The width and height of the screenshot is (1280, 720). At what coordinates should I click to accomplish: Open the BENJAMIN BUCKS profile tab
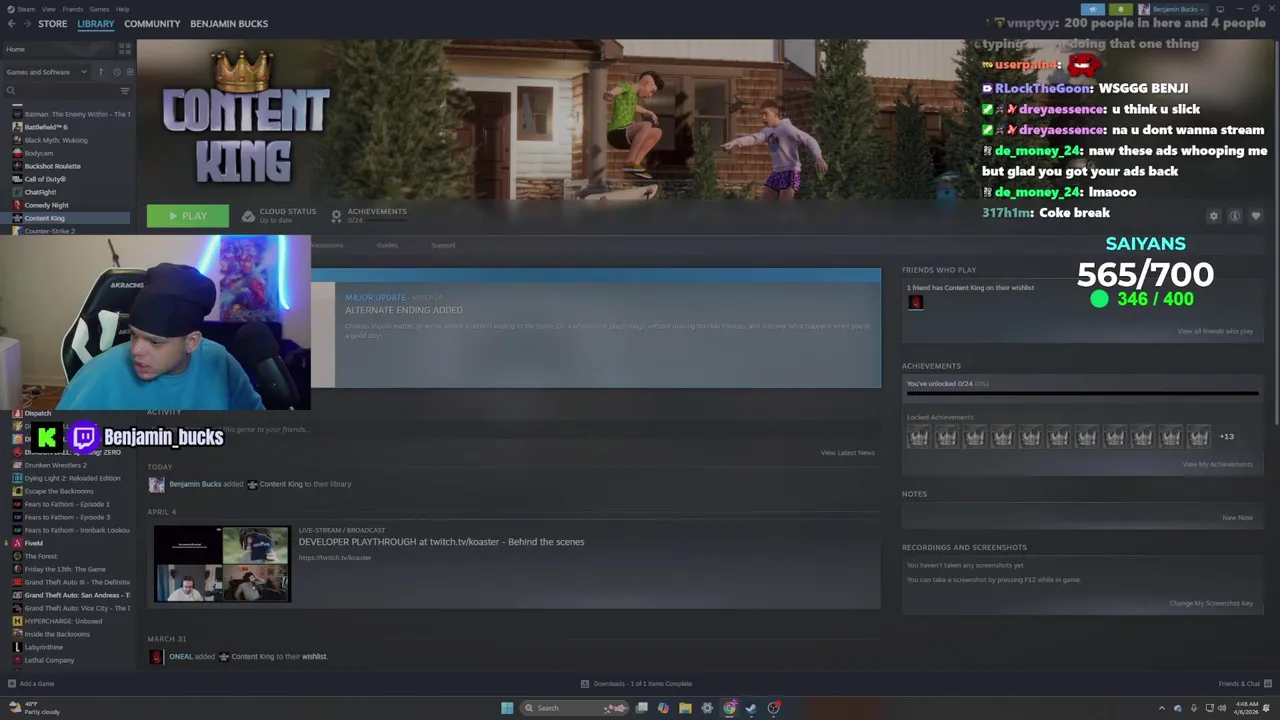click(x=229, y=24)
